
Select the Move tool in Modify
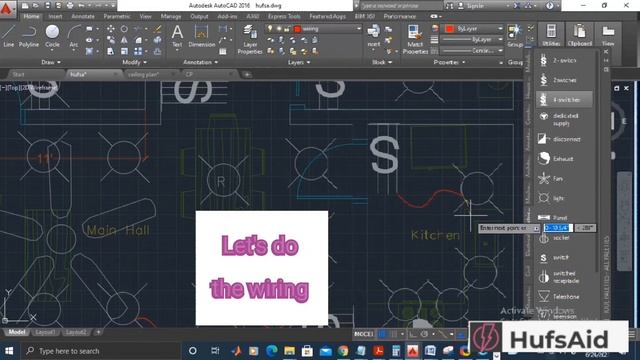click(111, 29)
